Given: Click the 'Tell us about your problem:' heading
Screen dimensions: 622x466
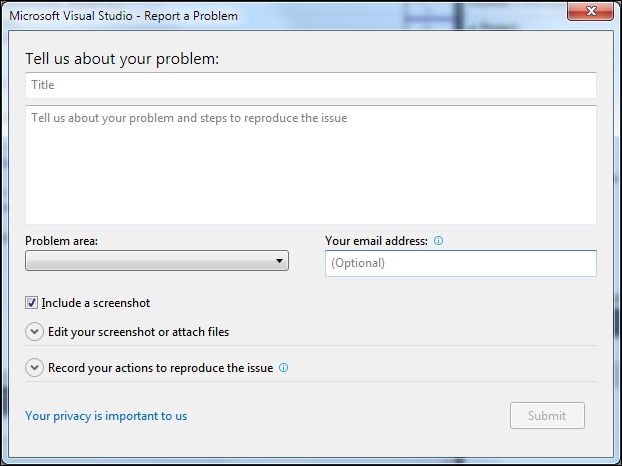Looking at the screenshot, I should click(x=122, y=58).
